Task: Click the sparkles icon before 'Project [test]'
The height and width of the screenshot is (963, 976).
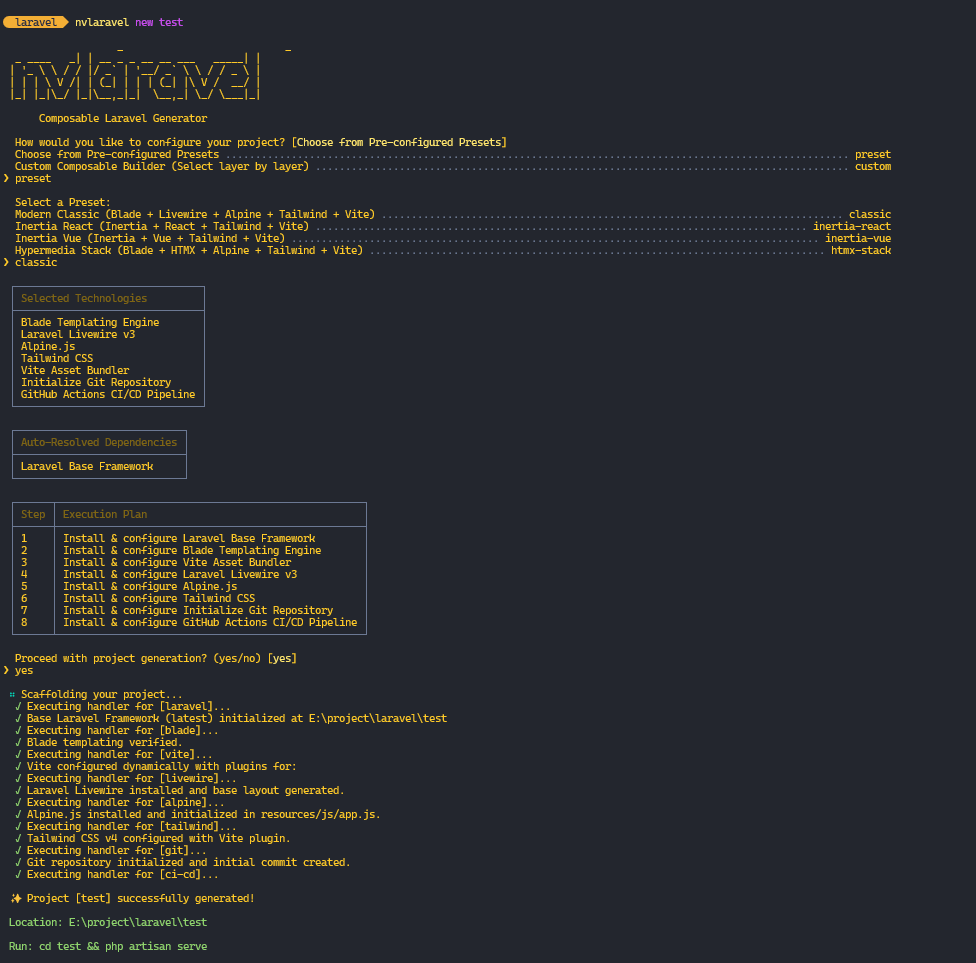Action: [16, 898]
